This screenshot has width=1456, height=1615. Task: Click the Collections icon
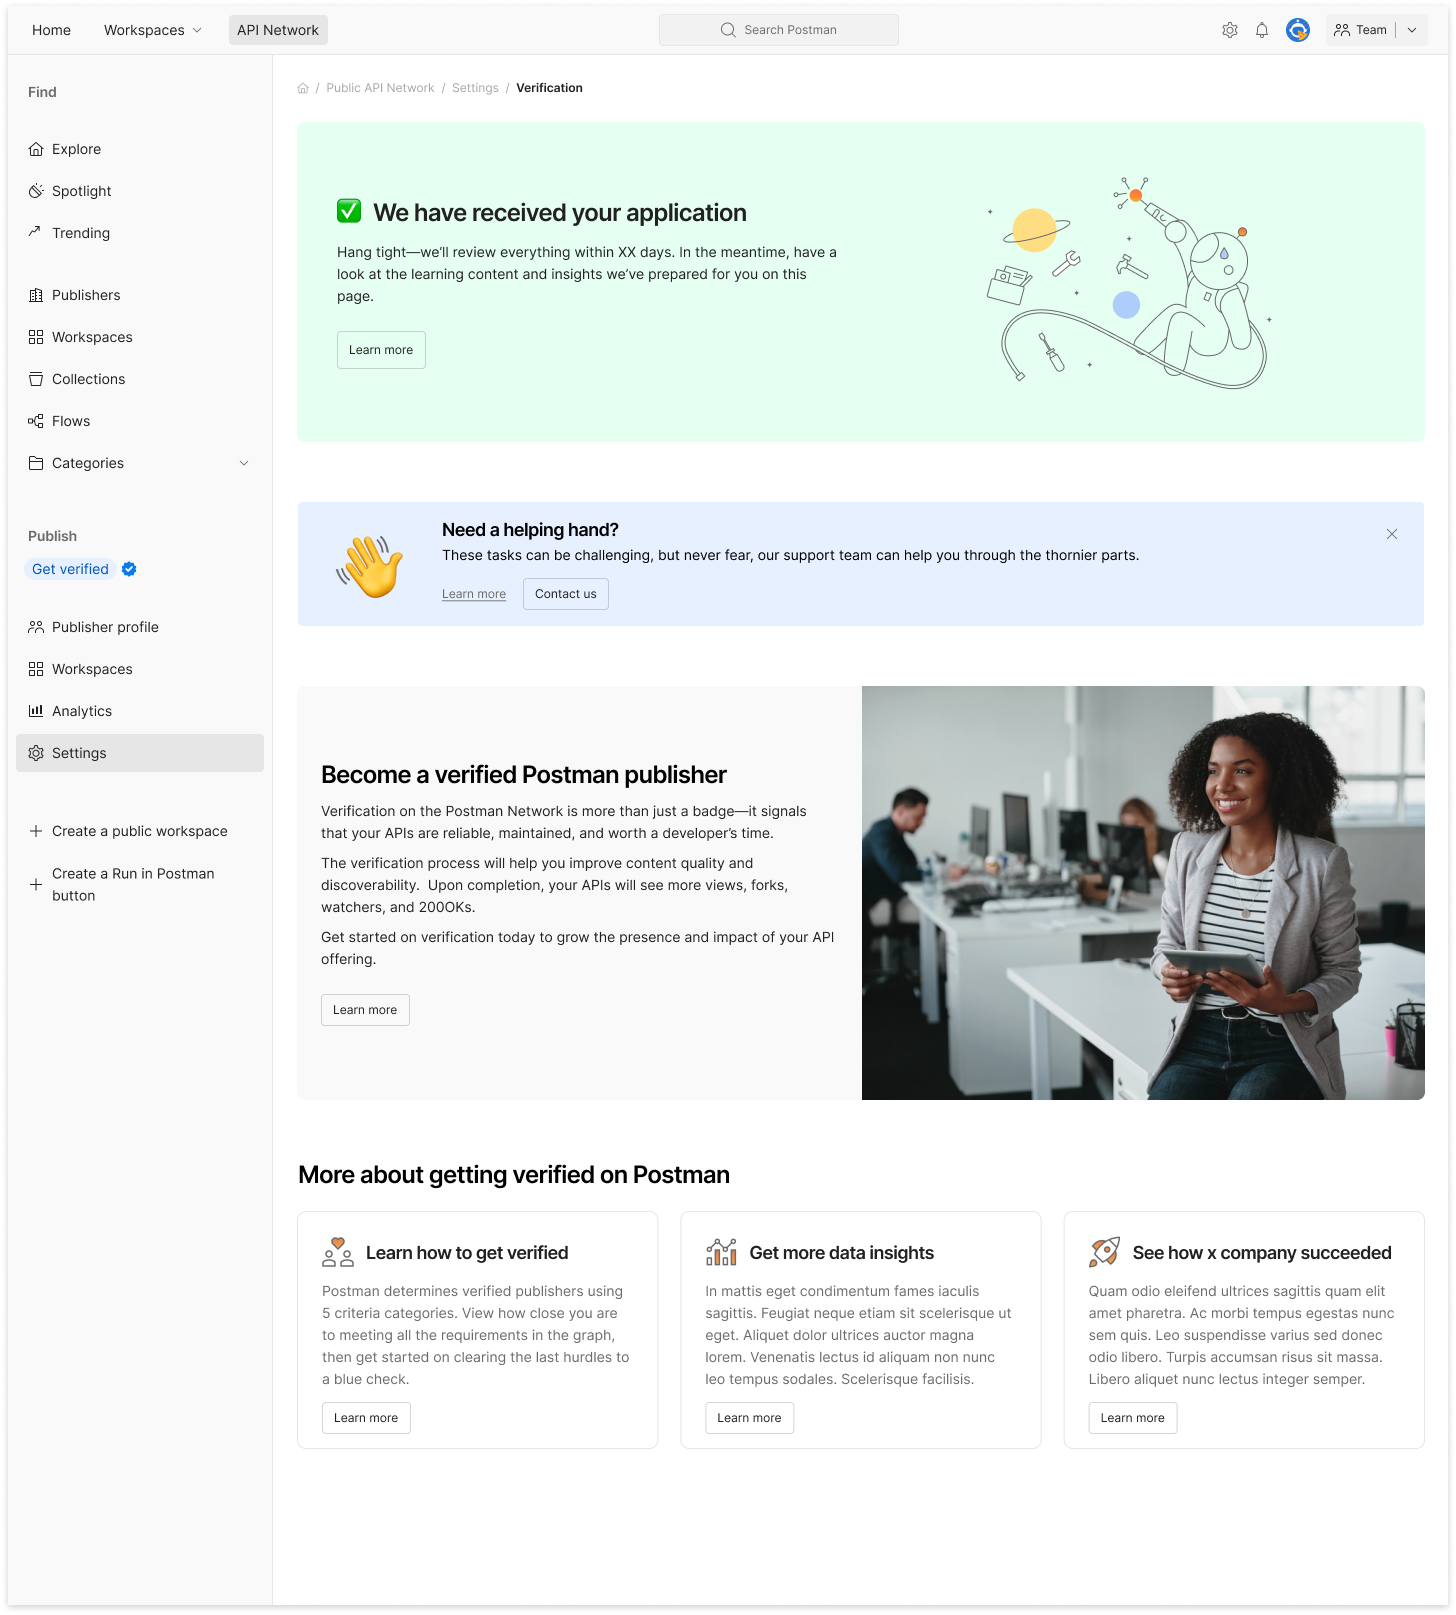click(x=36, y=379)
